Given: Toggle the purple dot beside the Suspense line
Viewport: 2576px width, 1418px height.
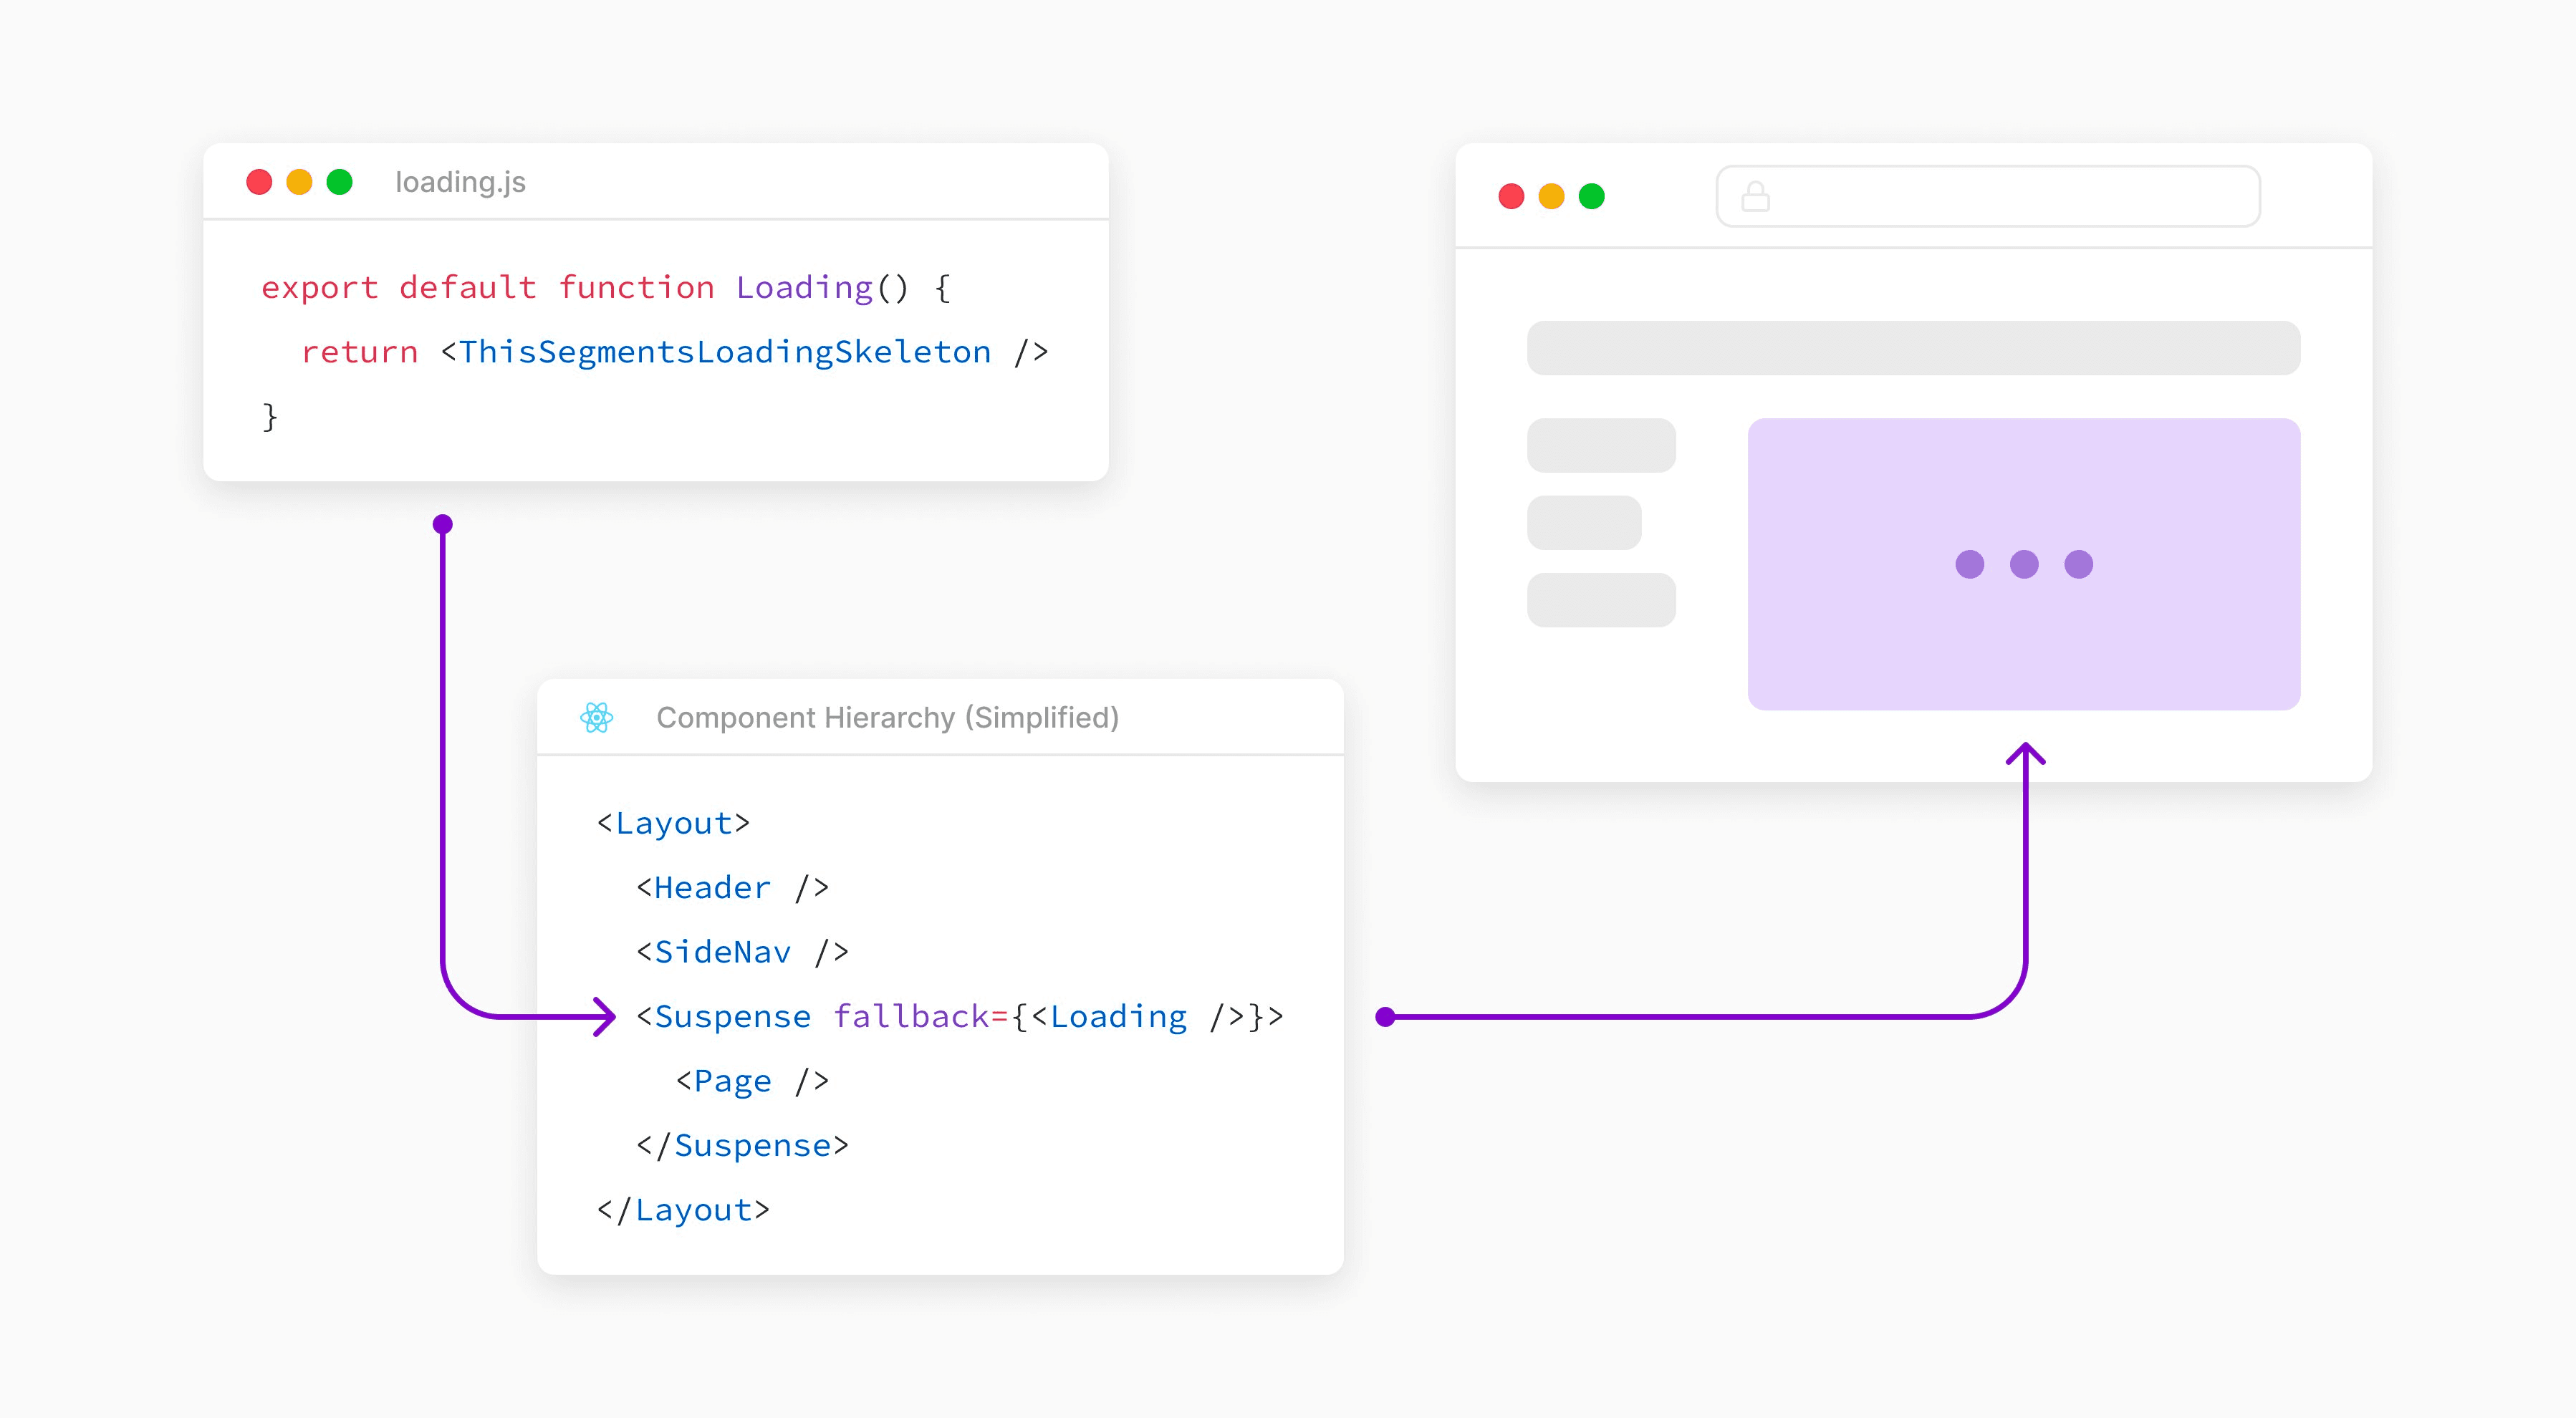Looking at the screenshot, I should (1385, 1016).
